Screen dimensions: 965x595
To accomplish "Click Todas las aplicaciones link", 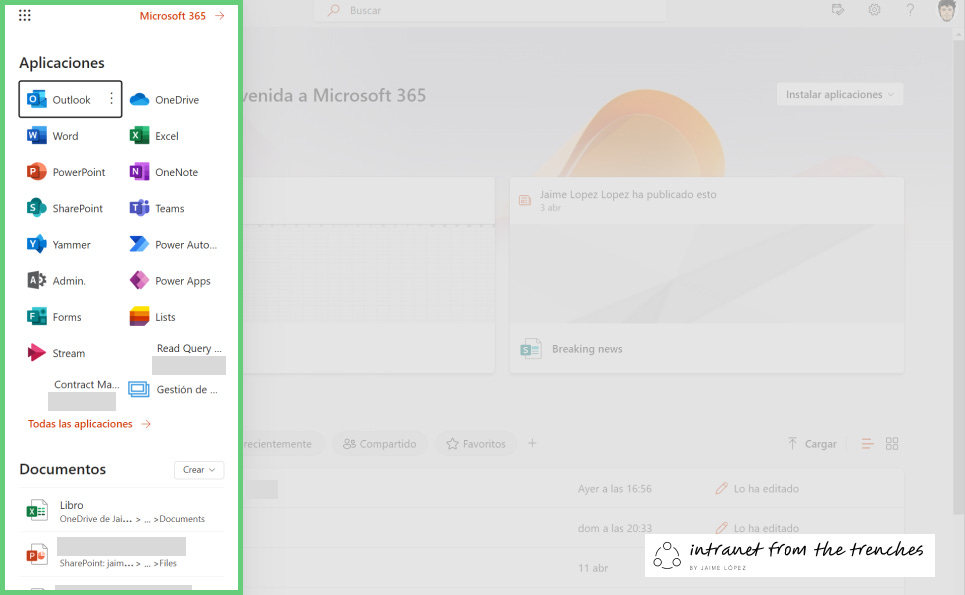I will point(89,424).
